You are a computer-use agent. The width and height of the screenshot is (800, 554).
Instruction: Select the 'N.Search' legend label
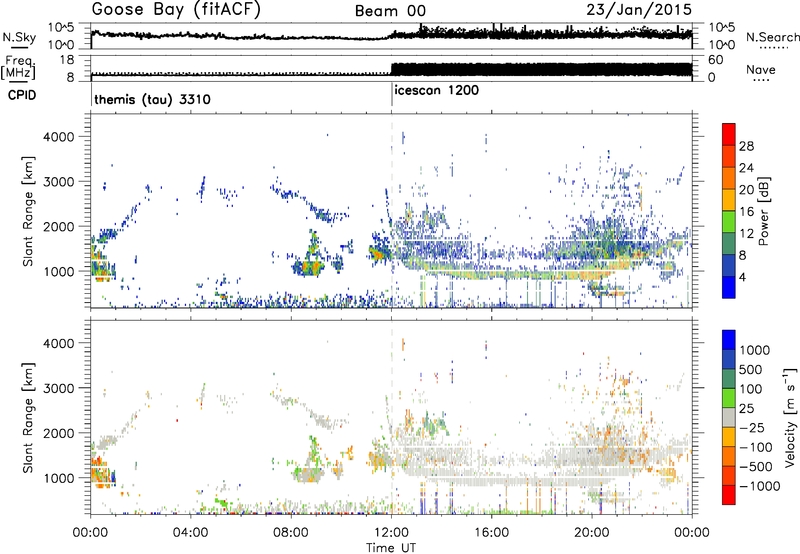tap(772, 37)
